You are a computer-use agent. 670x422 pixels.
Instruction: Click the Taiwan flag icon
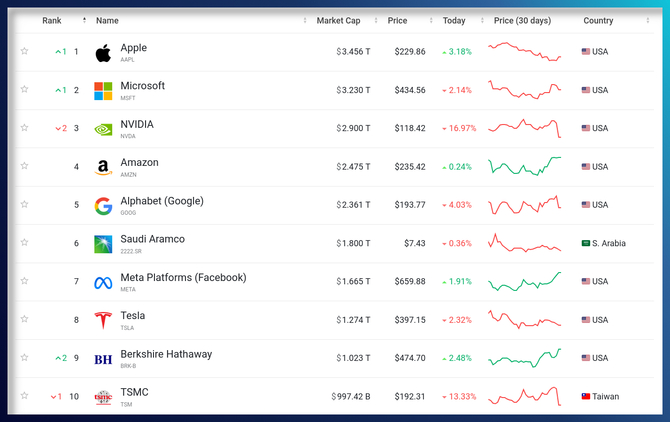(x=586, y=396)
